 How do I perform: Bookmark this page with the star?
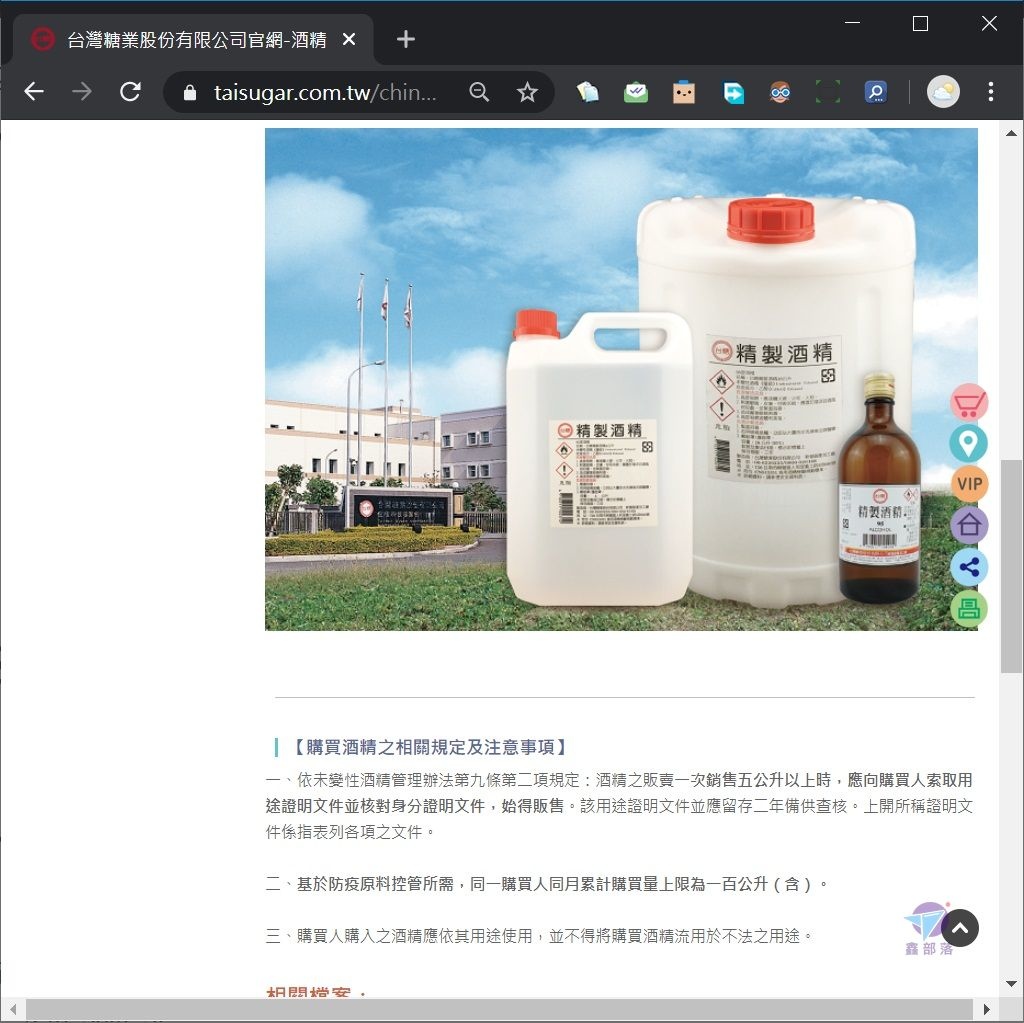(527, 92)
